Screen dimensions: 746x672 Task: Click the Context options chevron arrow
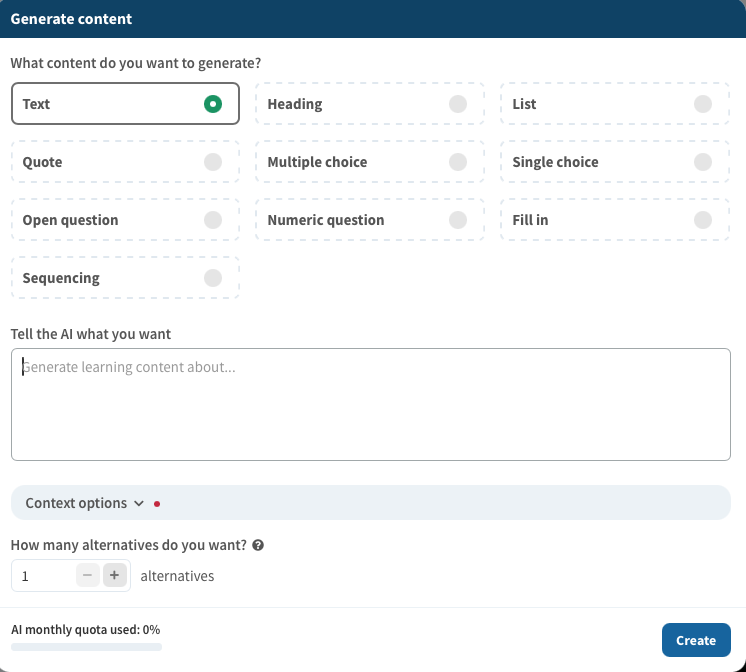[139, 504]
